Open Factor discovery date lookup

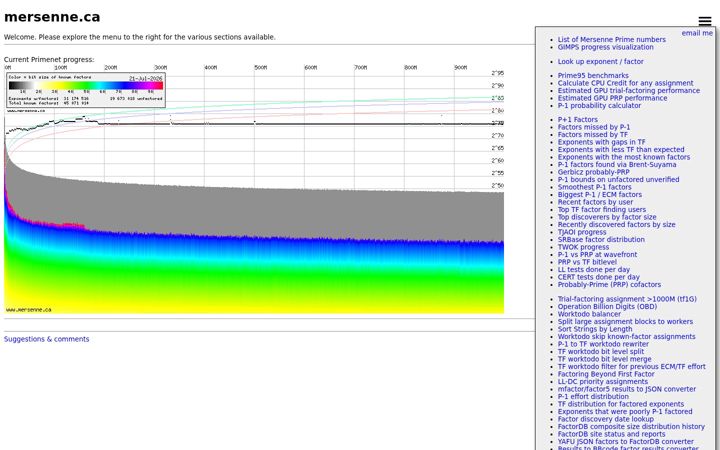tap(606, 419)
